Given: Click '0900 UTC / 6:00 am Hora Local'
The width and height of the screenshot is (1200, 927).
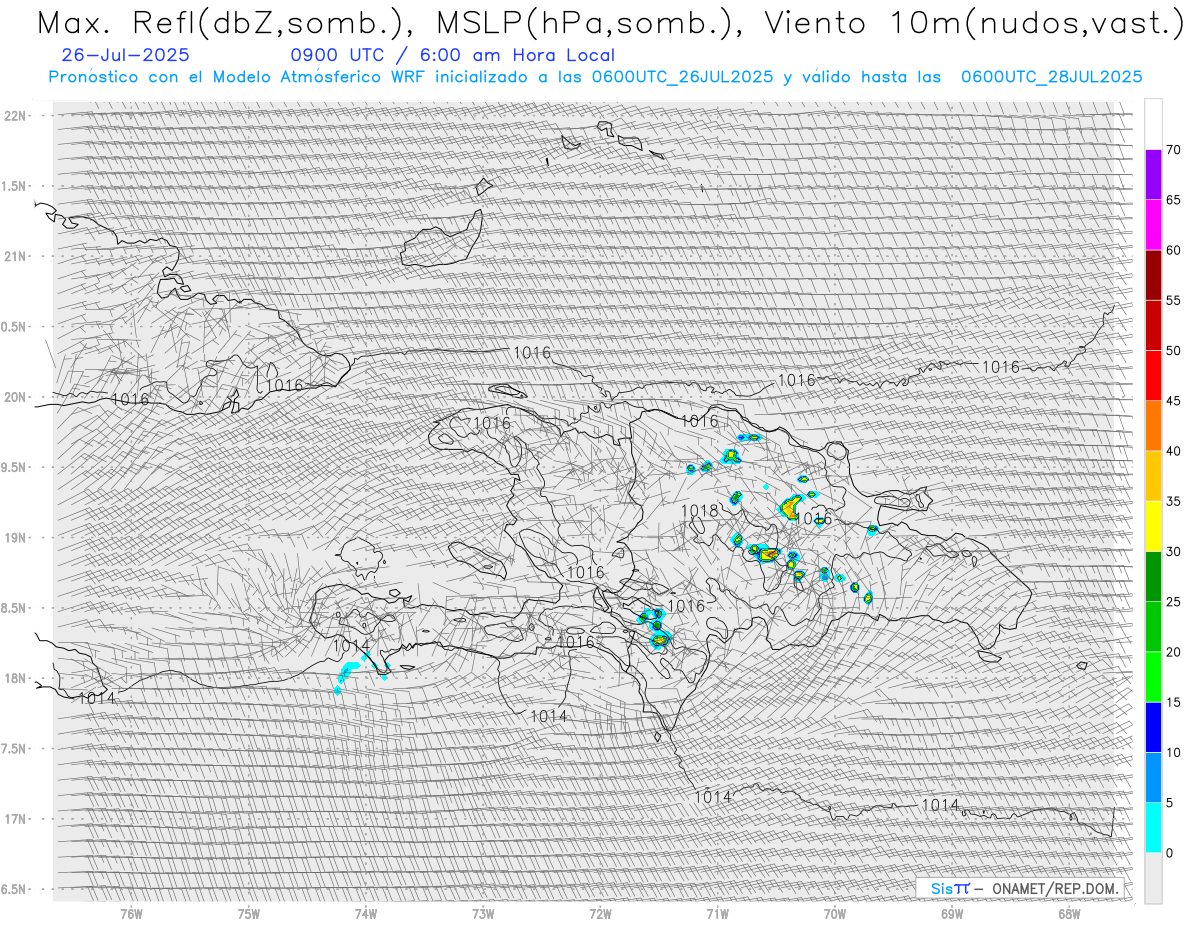Looking at the screenshot, I should coord(453,56).
